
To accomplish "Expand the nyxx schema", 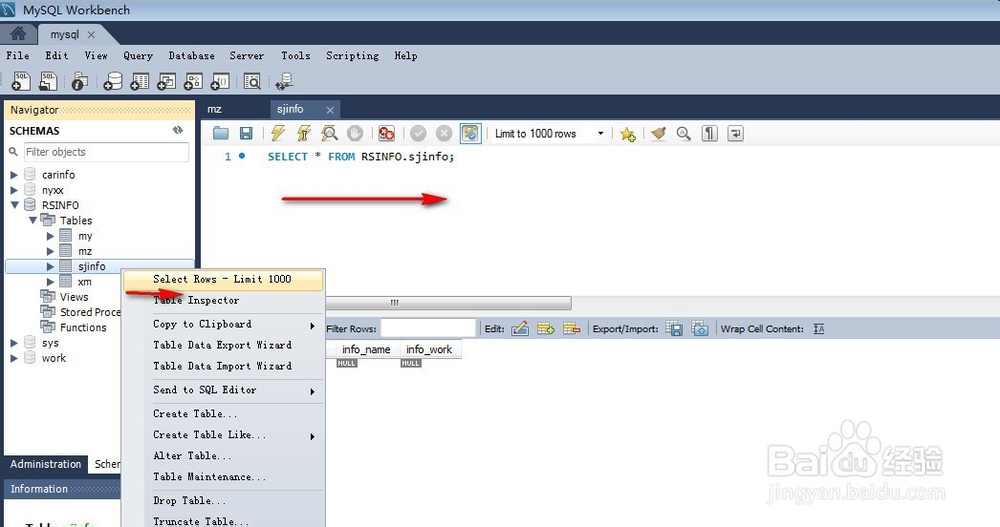I will (14, 189).
